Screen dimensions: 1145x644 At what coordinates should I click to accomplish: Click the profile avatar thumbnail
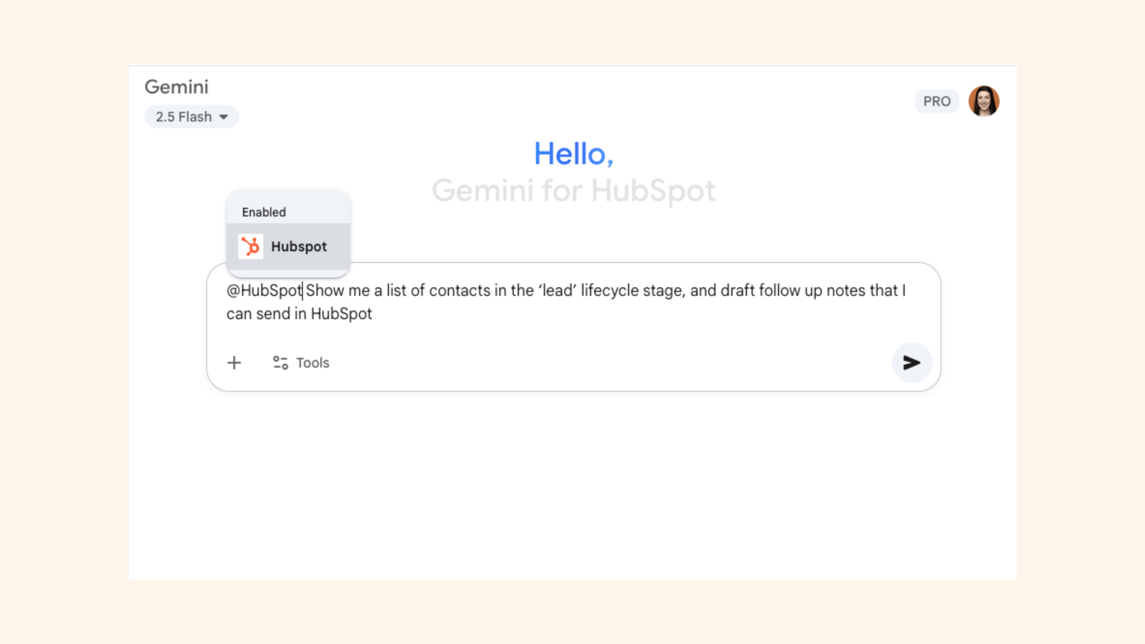pyautogui.click(x=984, y=101)
